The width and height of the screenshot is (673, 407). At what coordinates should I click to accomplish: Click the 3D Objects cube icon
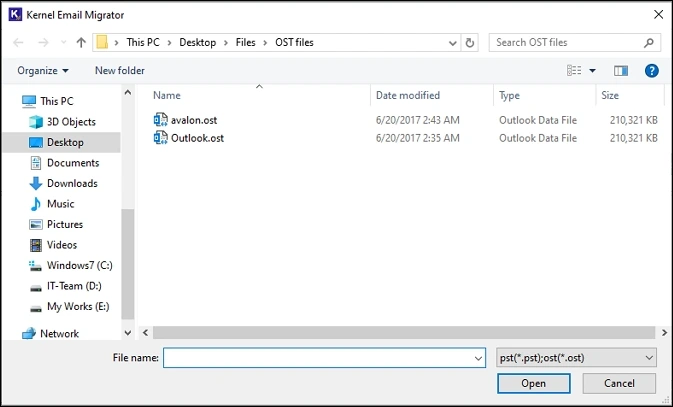tap(36, 122)
